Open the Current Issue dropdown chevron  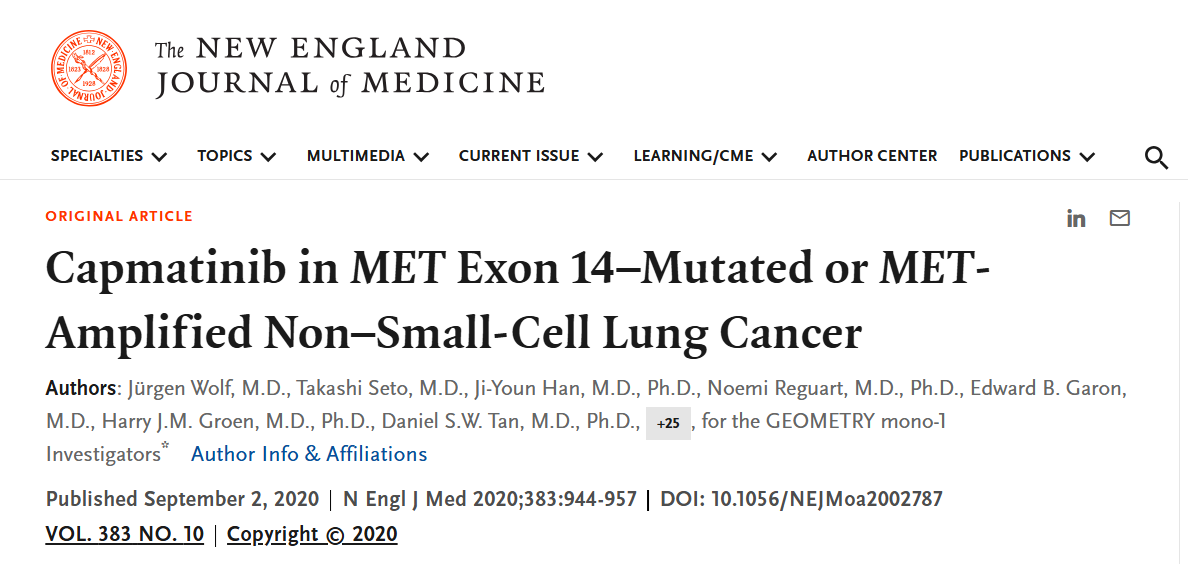(x=596, y=157)
